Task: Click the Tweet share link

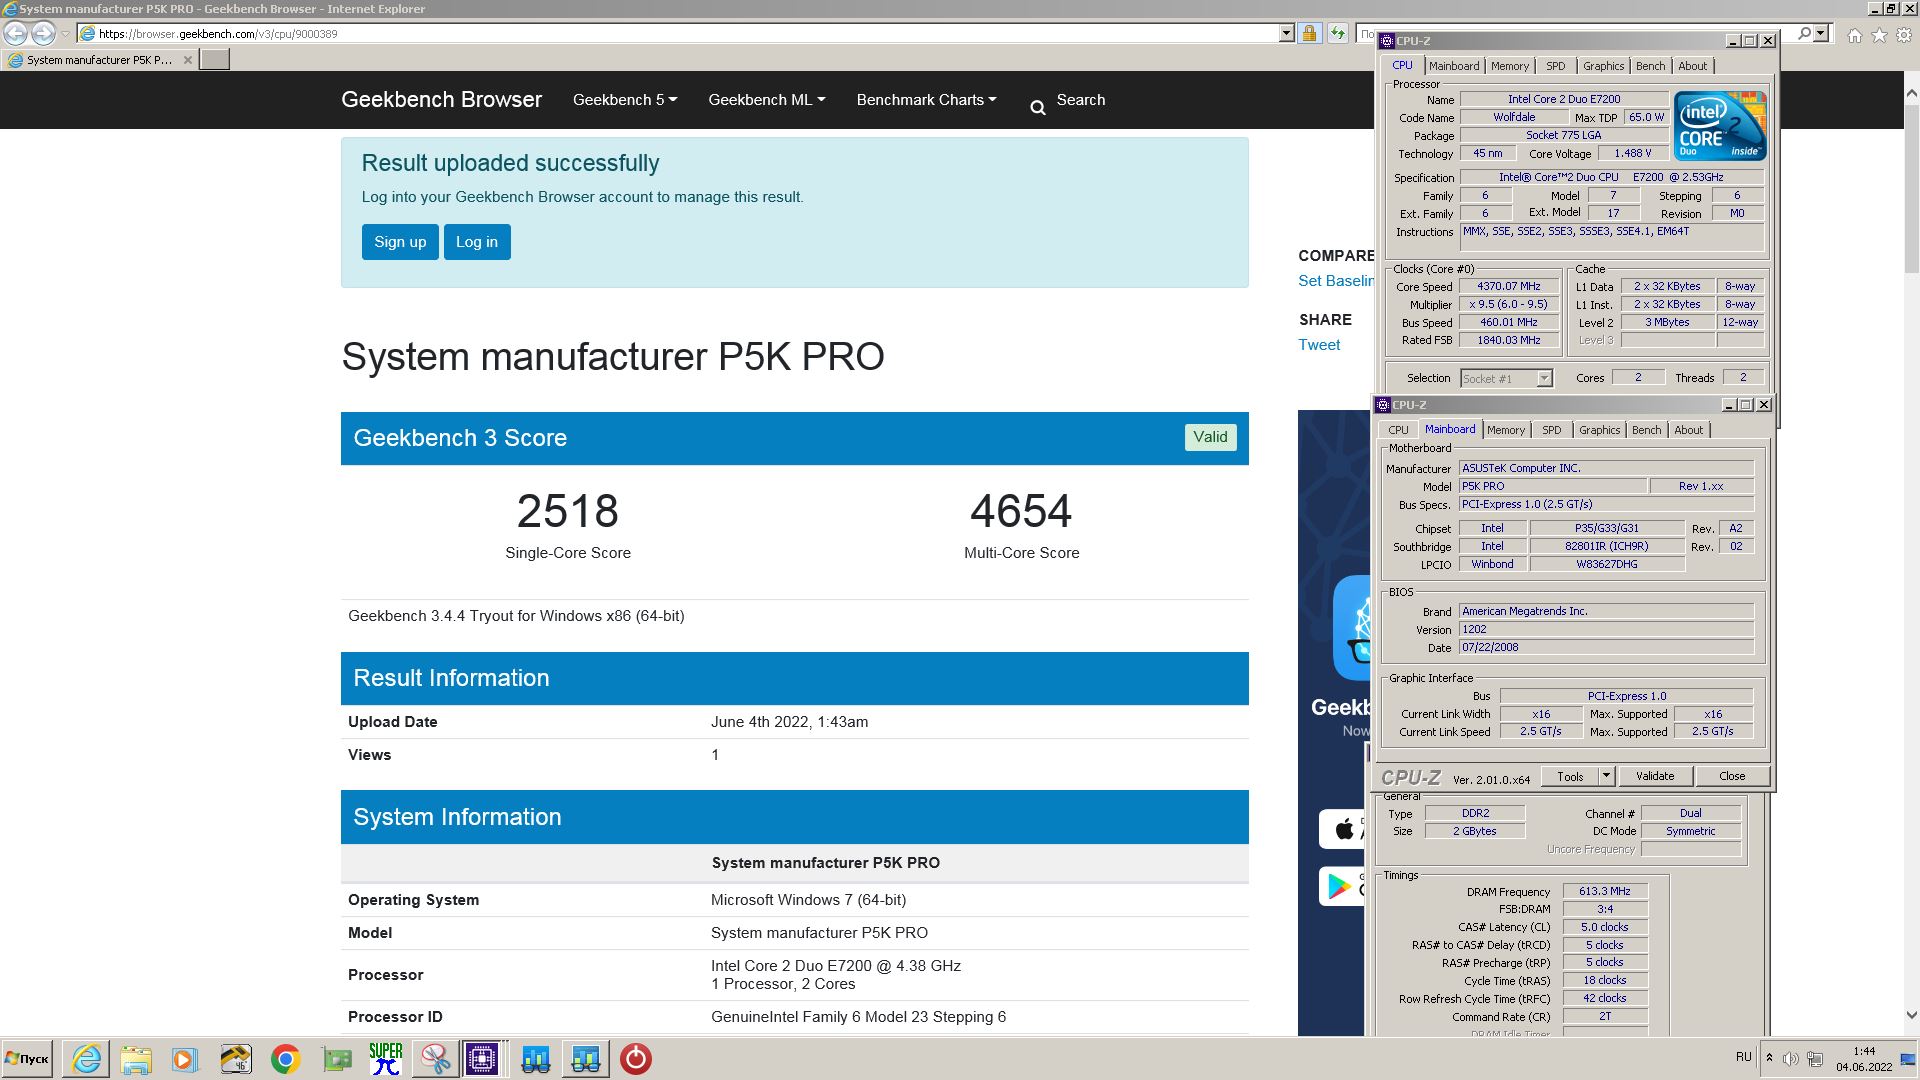Action: tap(1319, 345)
